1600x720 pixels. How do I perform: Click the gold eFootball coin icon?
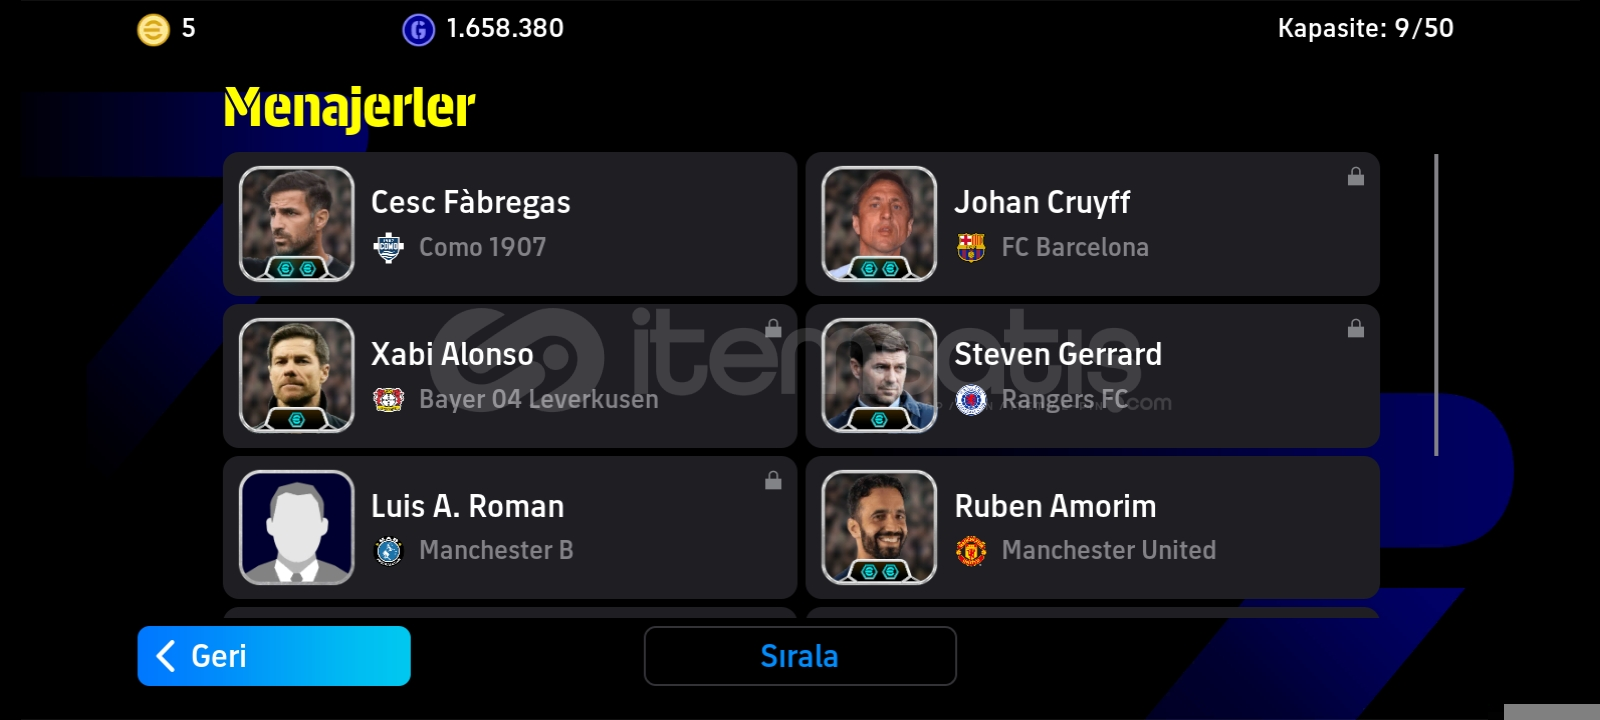coord(153,30)
